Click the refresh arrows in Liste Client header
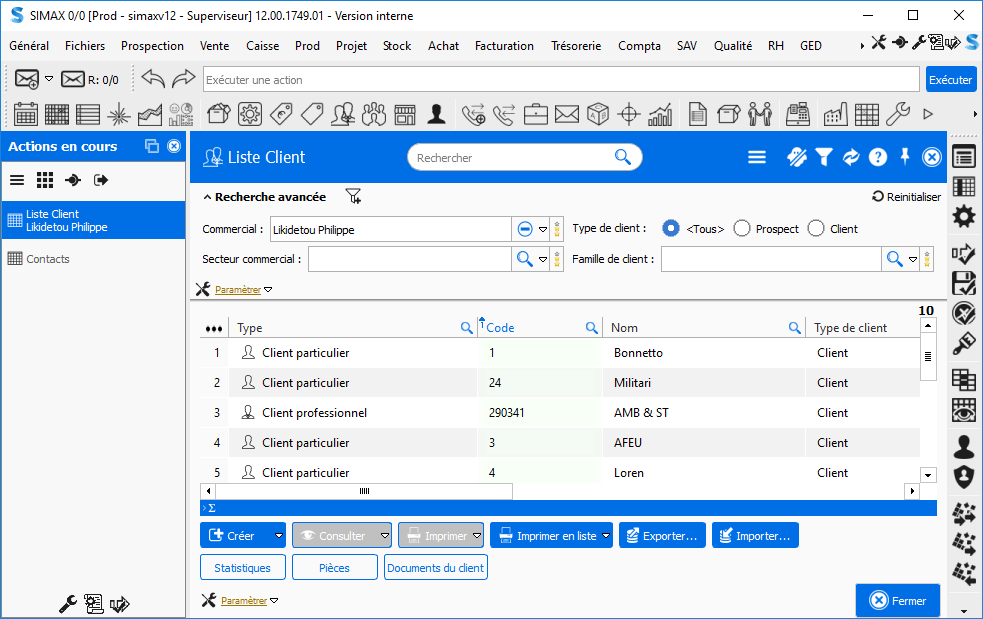The image size is (983, 619). 851,157
